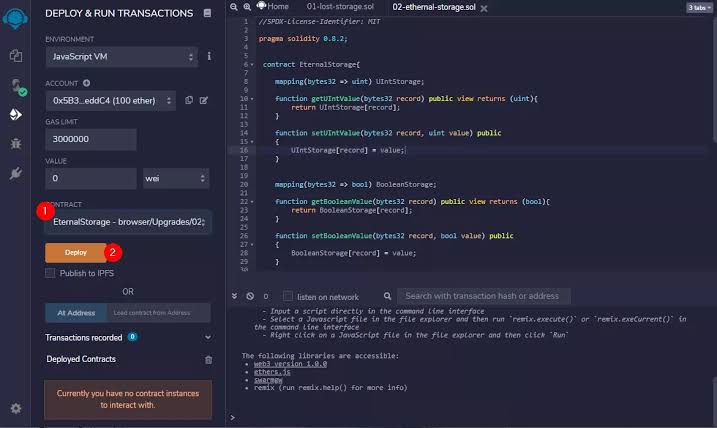
Task: Click the orange Deploy button
Action: click(75, 252)
